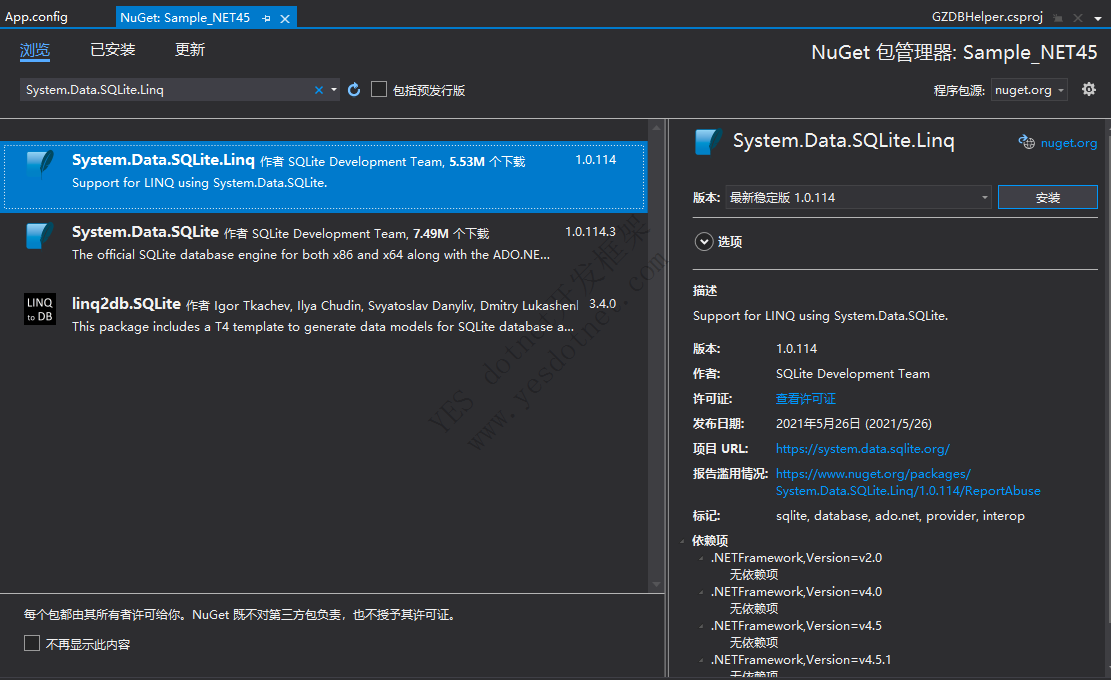Collapse the .NETFramework,Version=v2.0 dependency group
The image size is (1111, 680).
tap(701, 558)
